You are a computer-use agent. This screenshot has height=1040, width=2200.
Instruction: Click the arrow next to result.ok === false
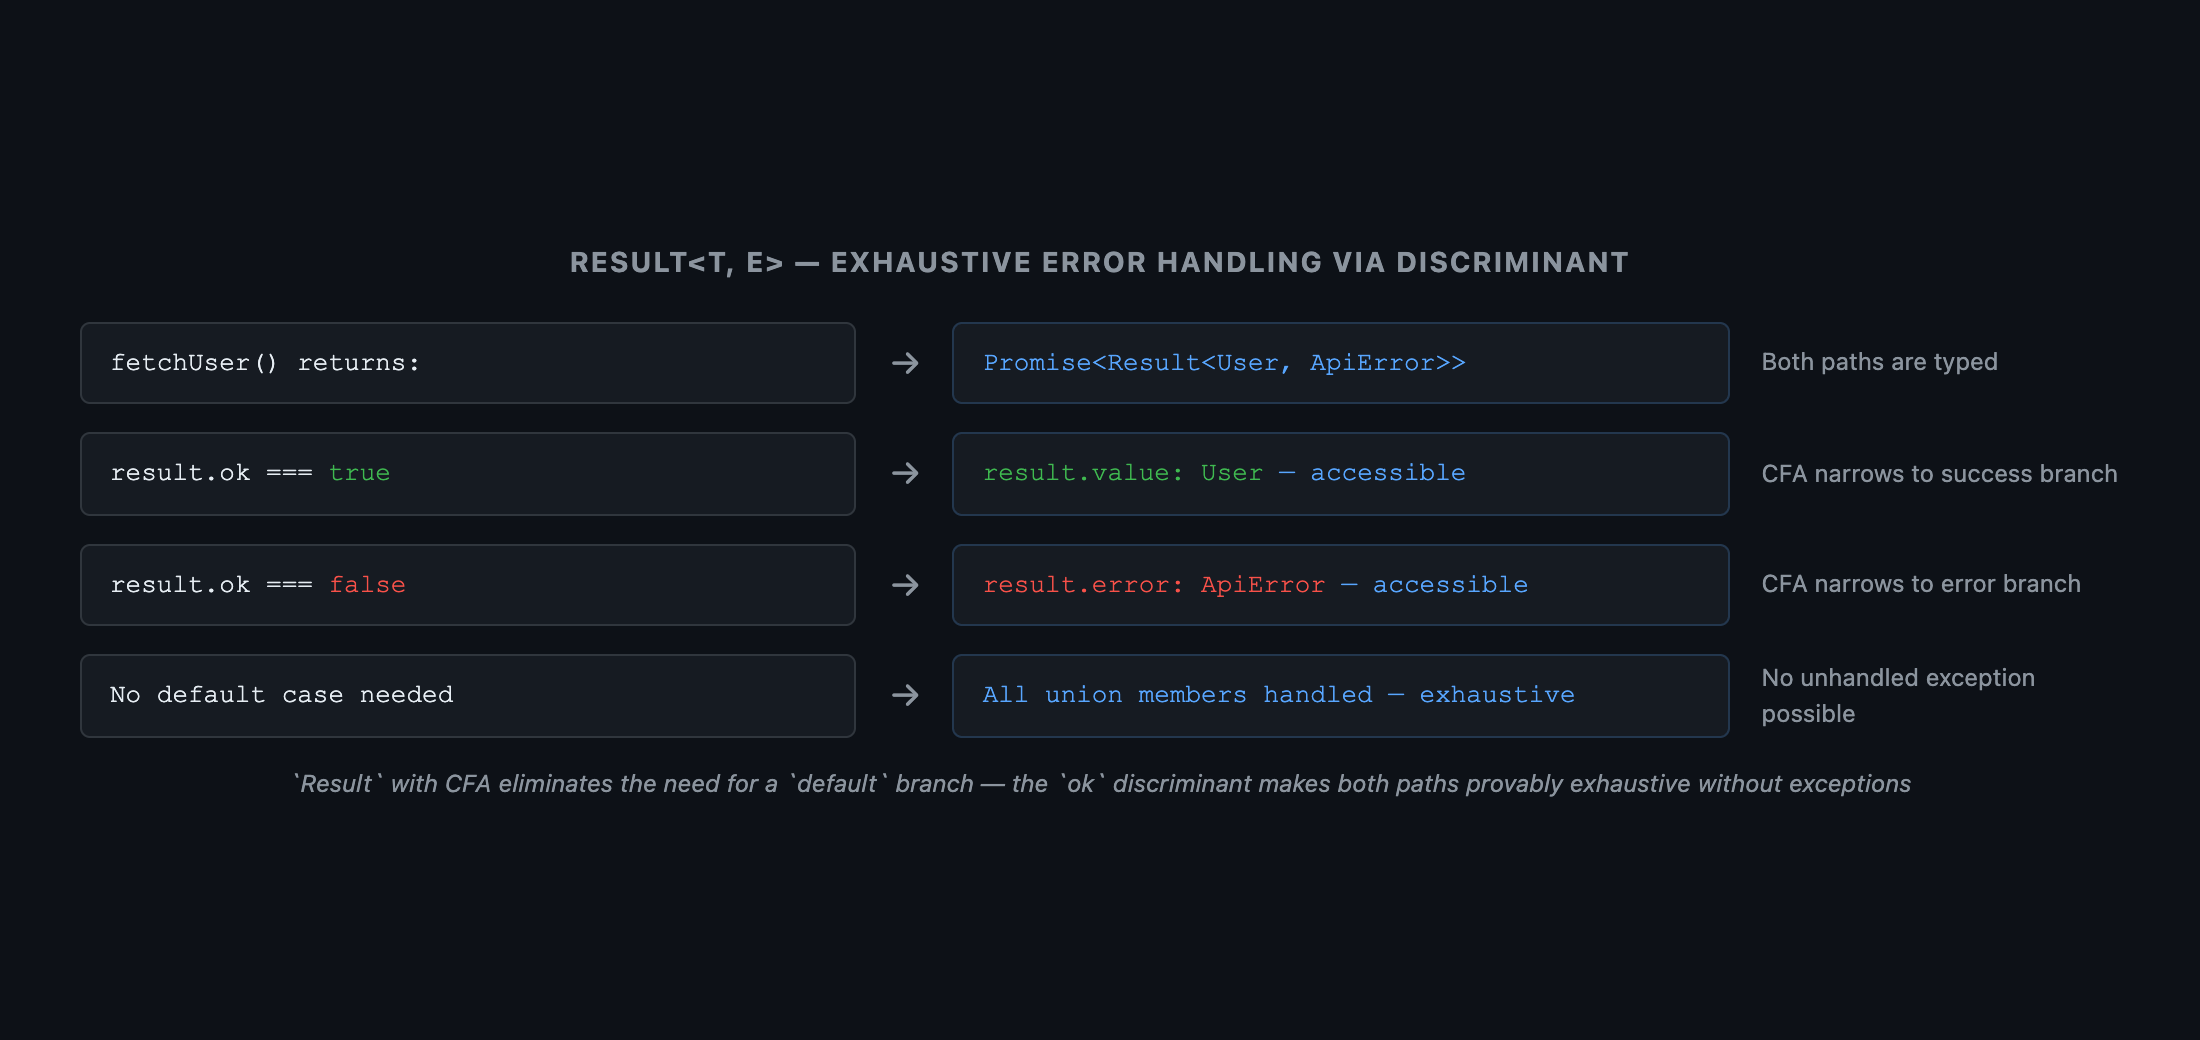pyautogui.click(x=905, y=585)
